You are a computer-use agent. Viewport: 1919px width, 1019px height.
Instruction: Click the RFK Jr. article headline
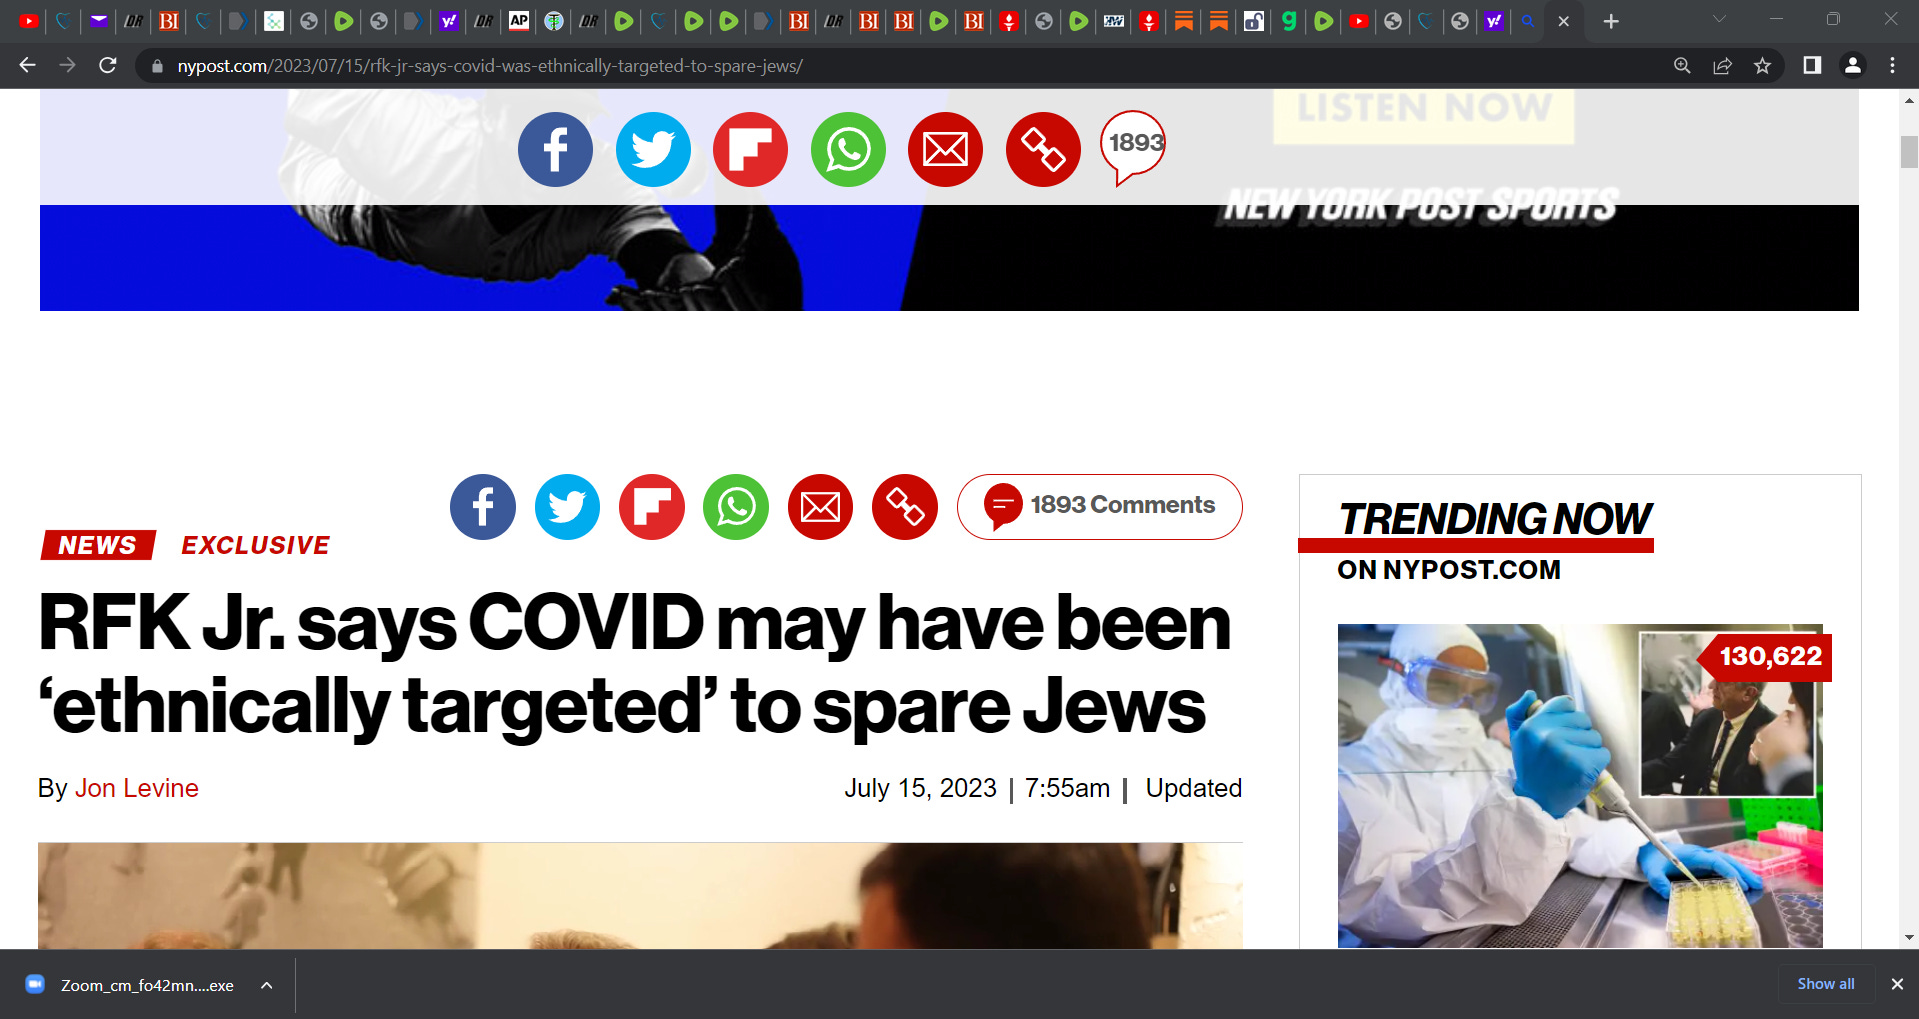634,664
